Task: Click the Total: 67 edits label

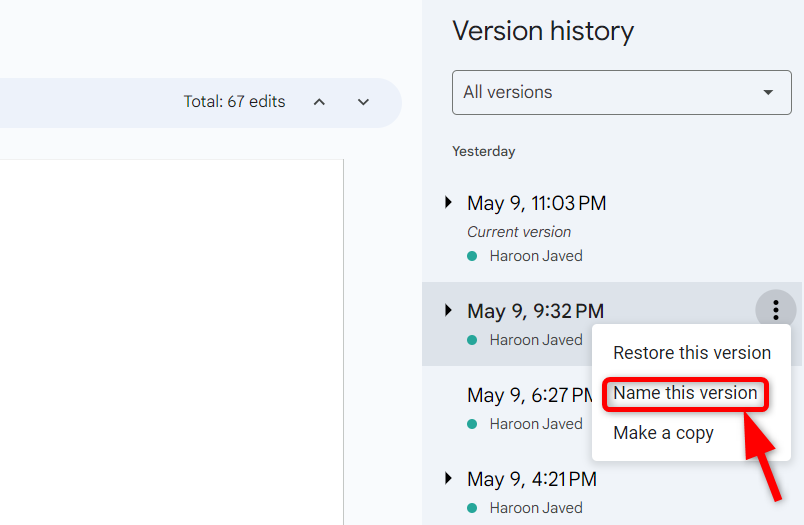Action: [x=234, y=102]
